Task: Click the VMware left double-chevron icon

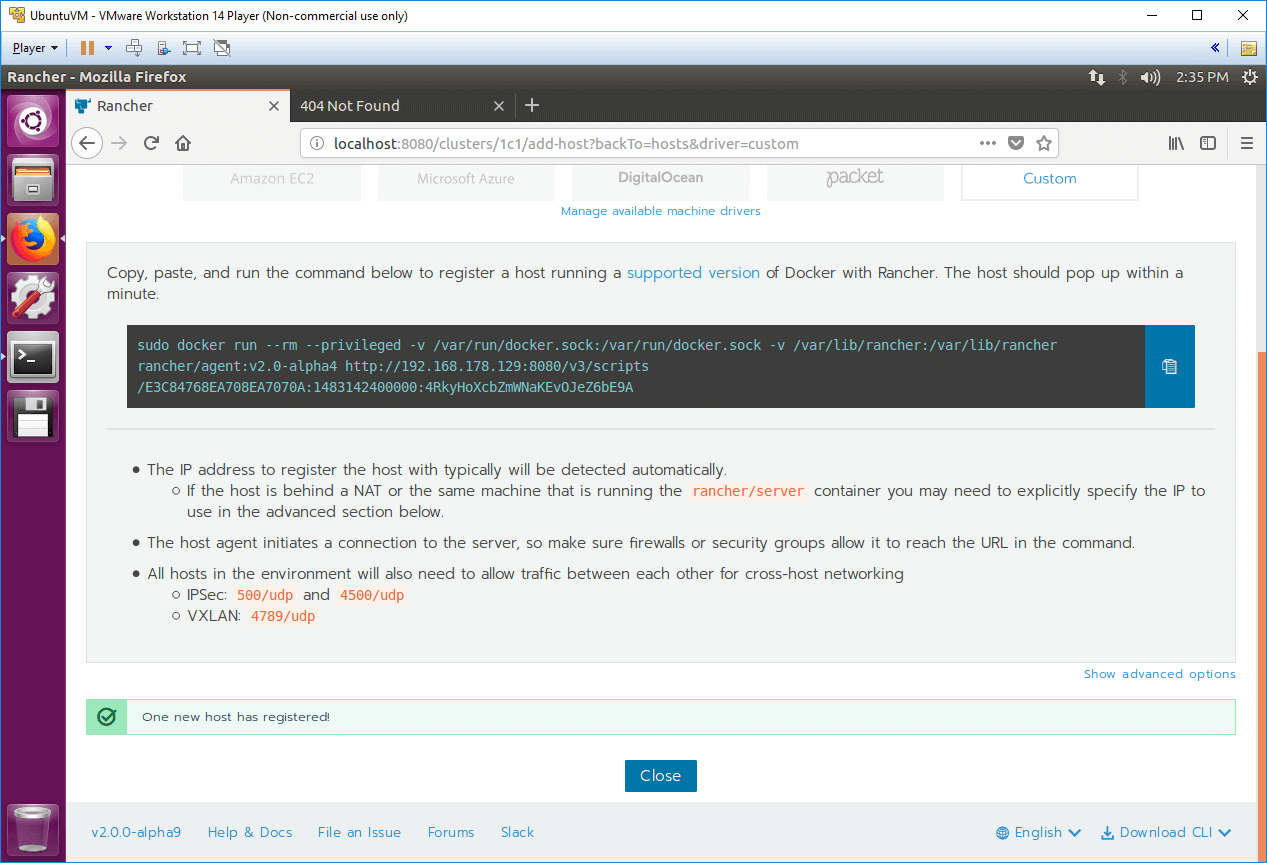Action: [x=1215, y=47]
